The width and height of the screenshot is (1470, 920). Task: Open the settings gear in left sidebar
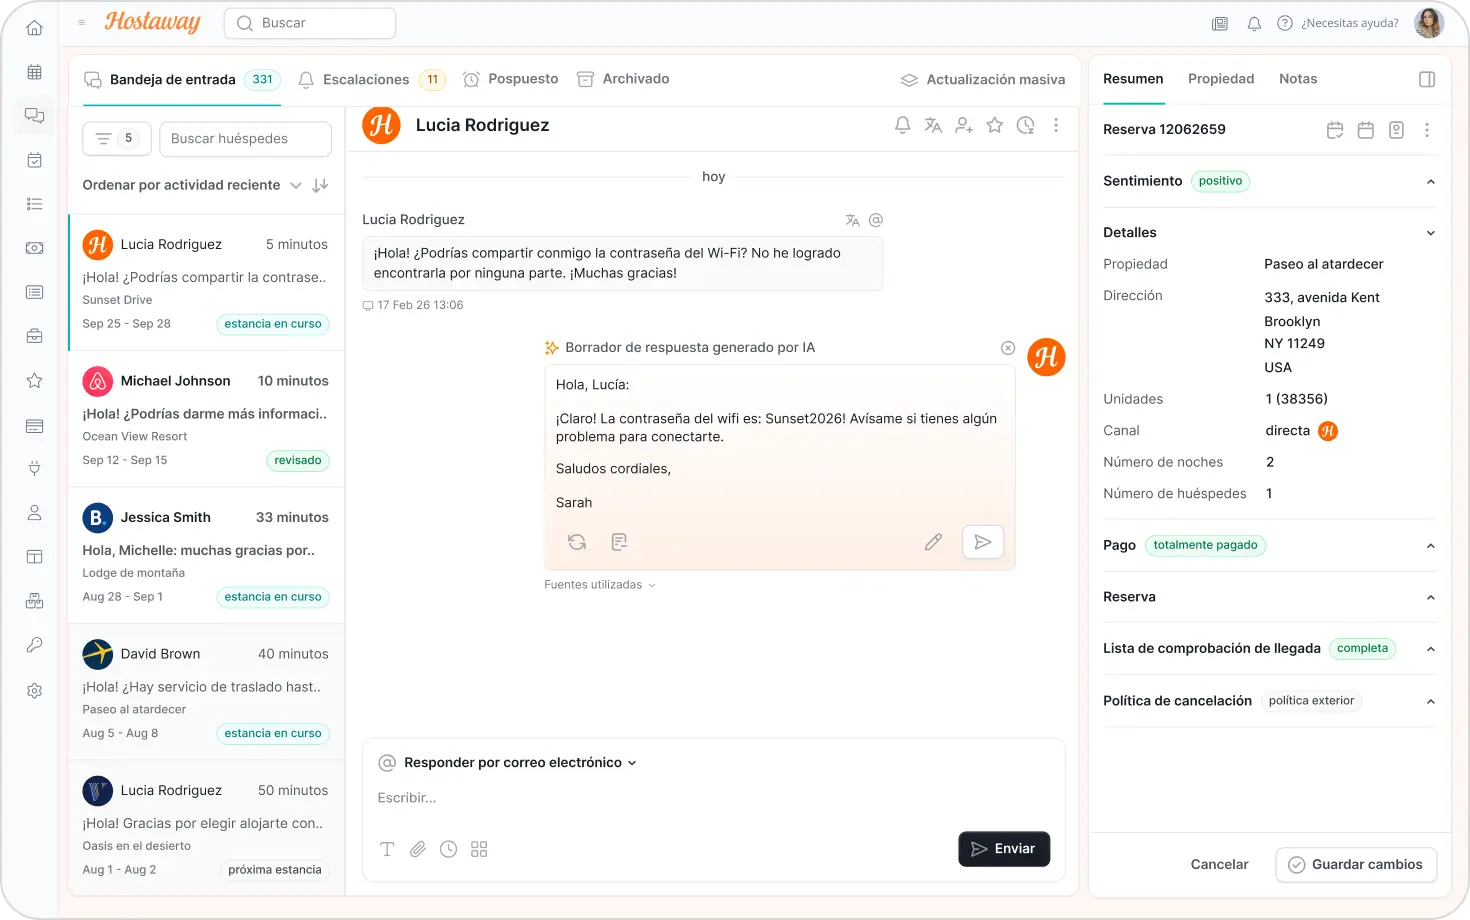[34, 690]
